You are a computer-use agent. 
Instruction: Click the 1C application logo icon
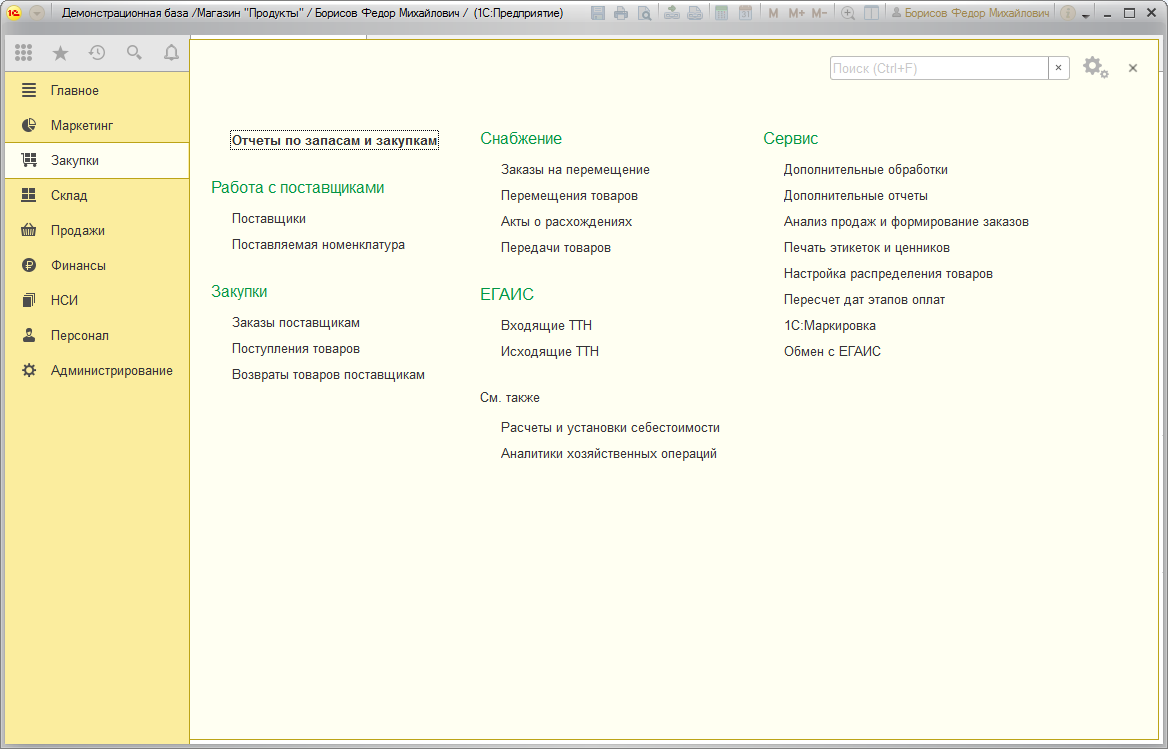pos(13,13)
